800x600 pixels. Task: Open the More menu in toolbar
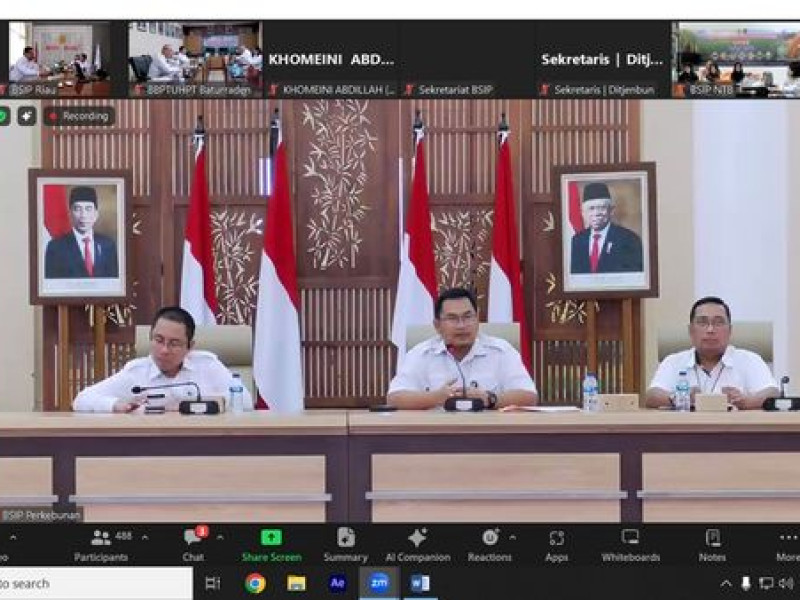[787, 543]
